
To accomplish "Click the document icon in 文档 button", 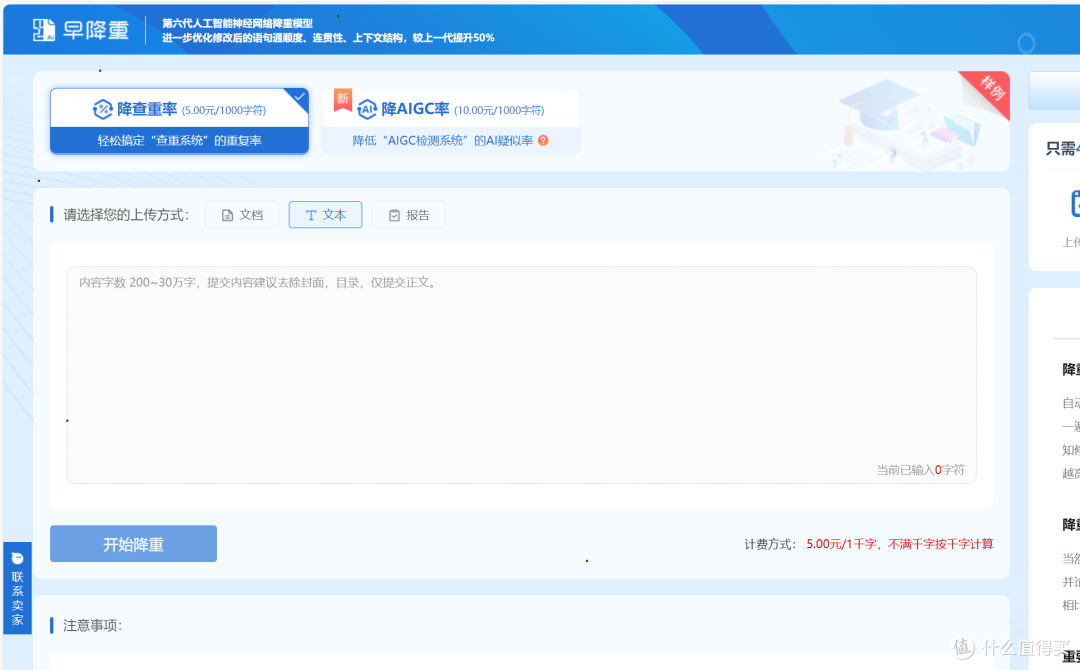I will (227, 216).
